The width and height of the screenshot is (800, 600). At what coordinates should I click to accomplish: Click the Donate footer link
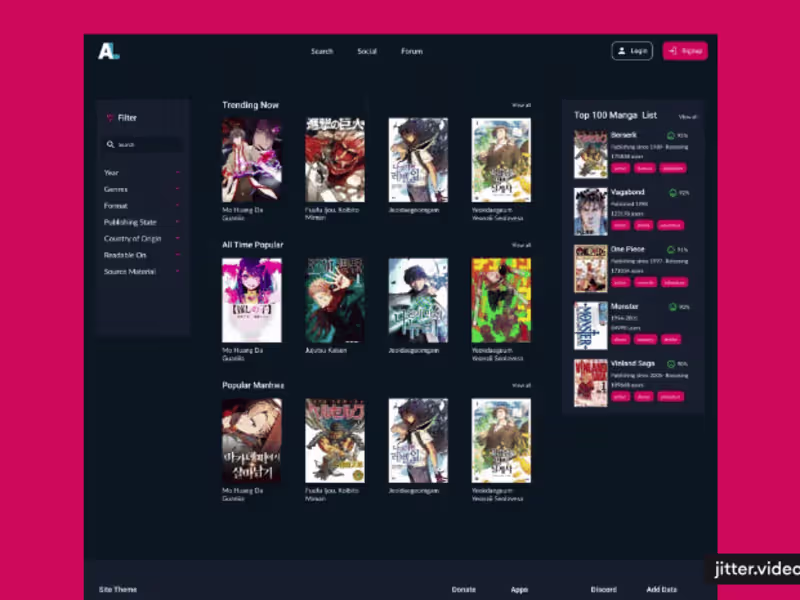pyautogui.click(x=464, y=589)
